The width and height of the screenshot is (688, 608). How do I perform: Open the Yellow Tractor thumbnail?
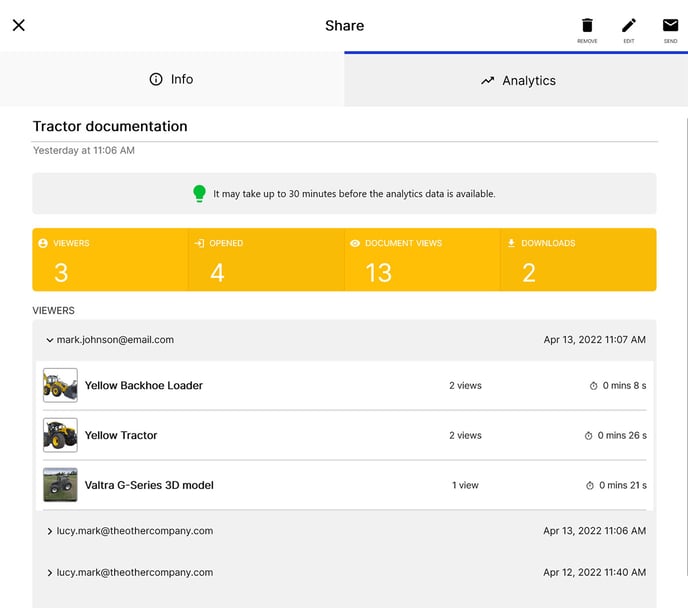click(x=60, y=435)
